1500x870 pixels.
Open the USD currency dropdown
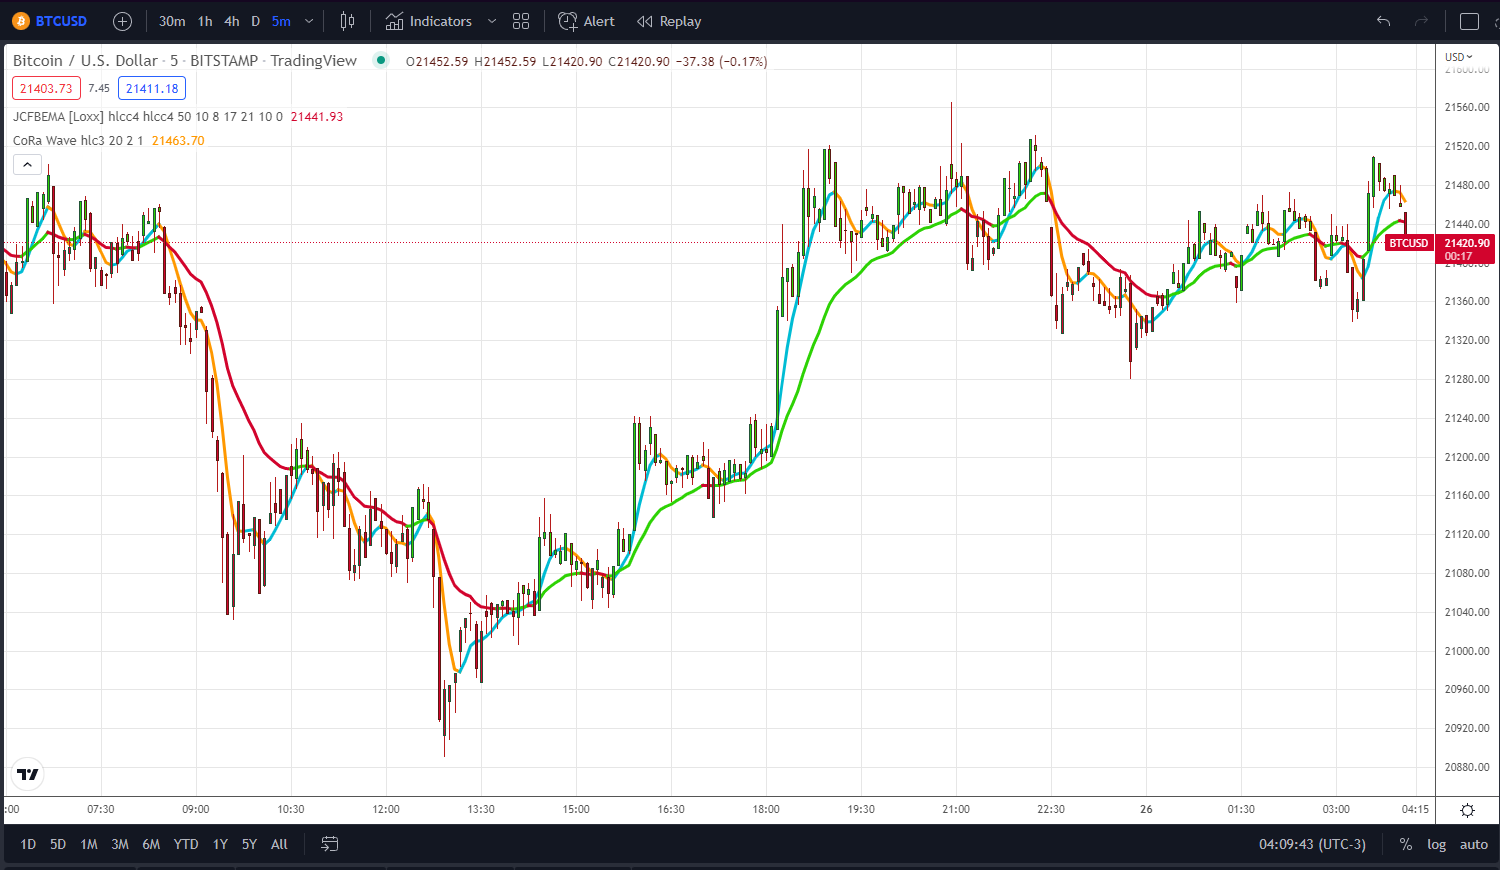point(1459,57)
